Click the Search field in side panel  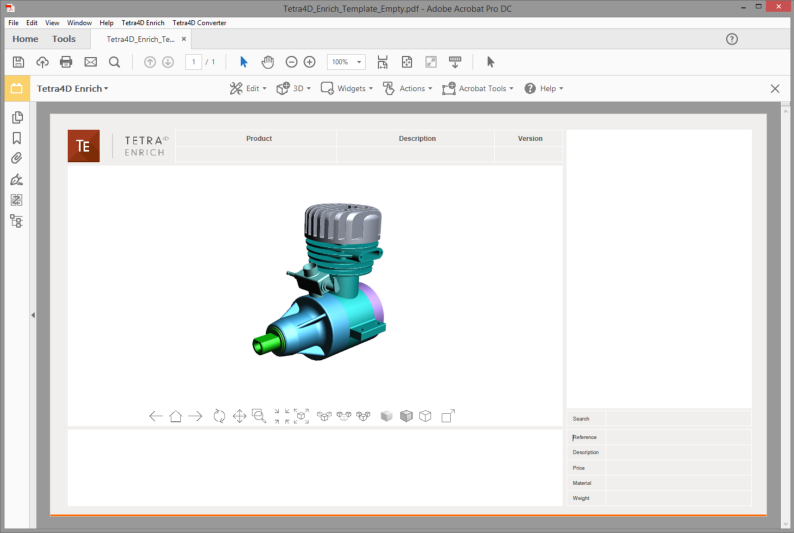pos(678,419)
